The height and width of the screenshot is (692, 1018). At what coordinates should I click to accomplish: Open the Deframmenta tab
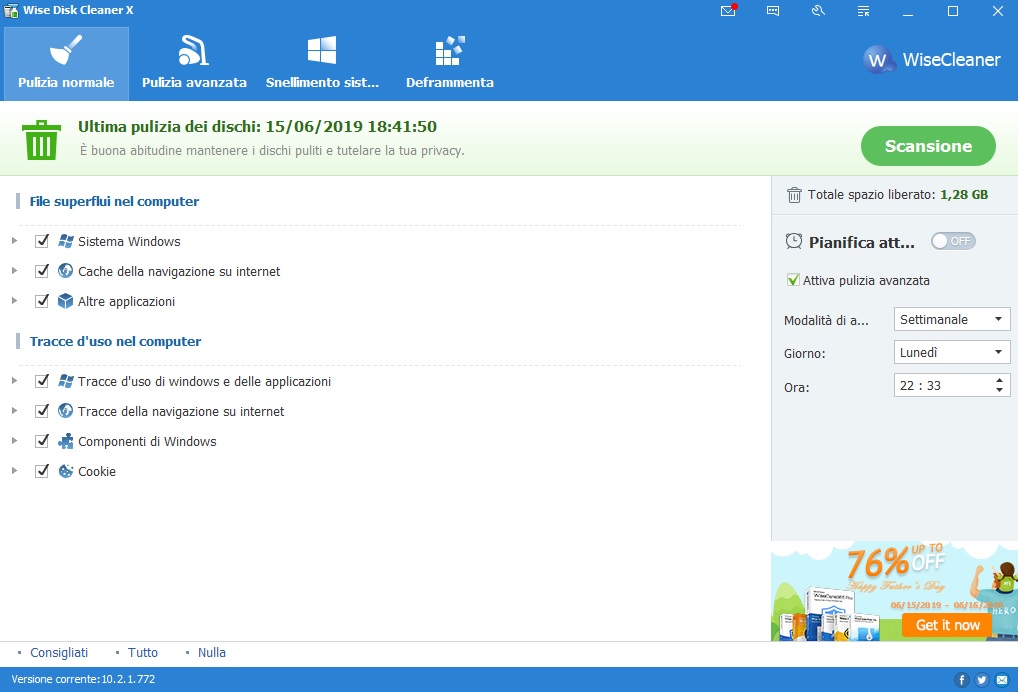[450, 64]
